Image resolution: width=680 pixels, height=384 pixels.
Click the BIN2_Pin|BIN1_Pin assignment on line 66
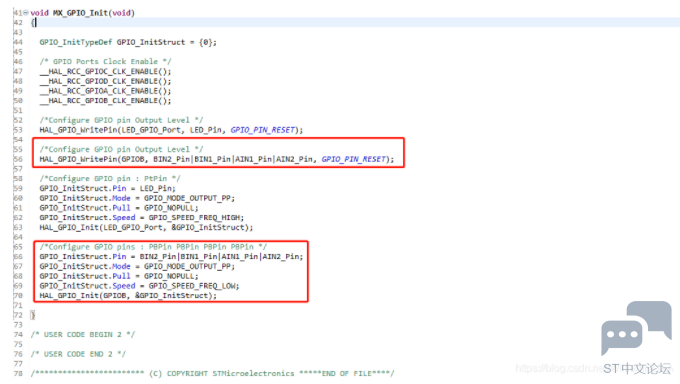[171, 256]
